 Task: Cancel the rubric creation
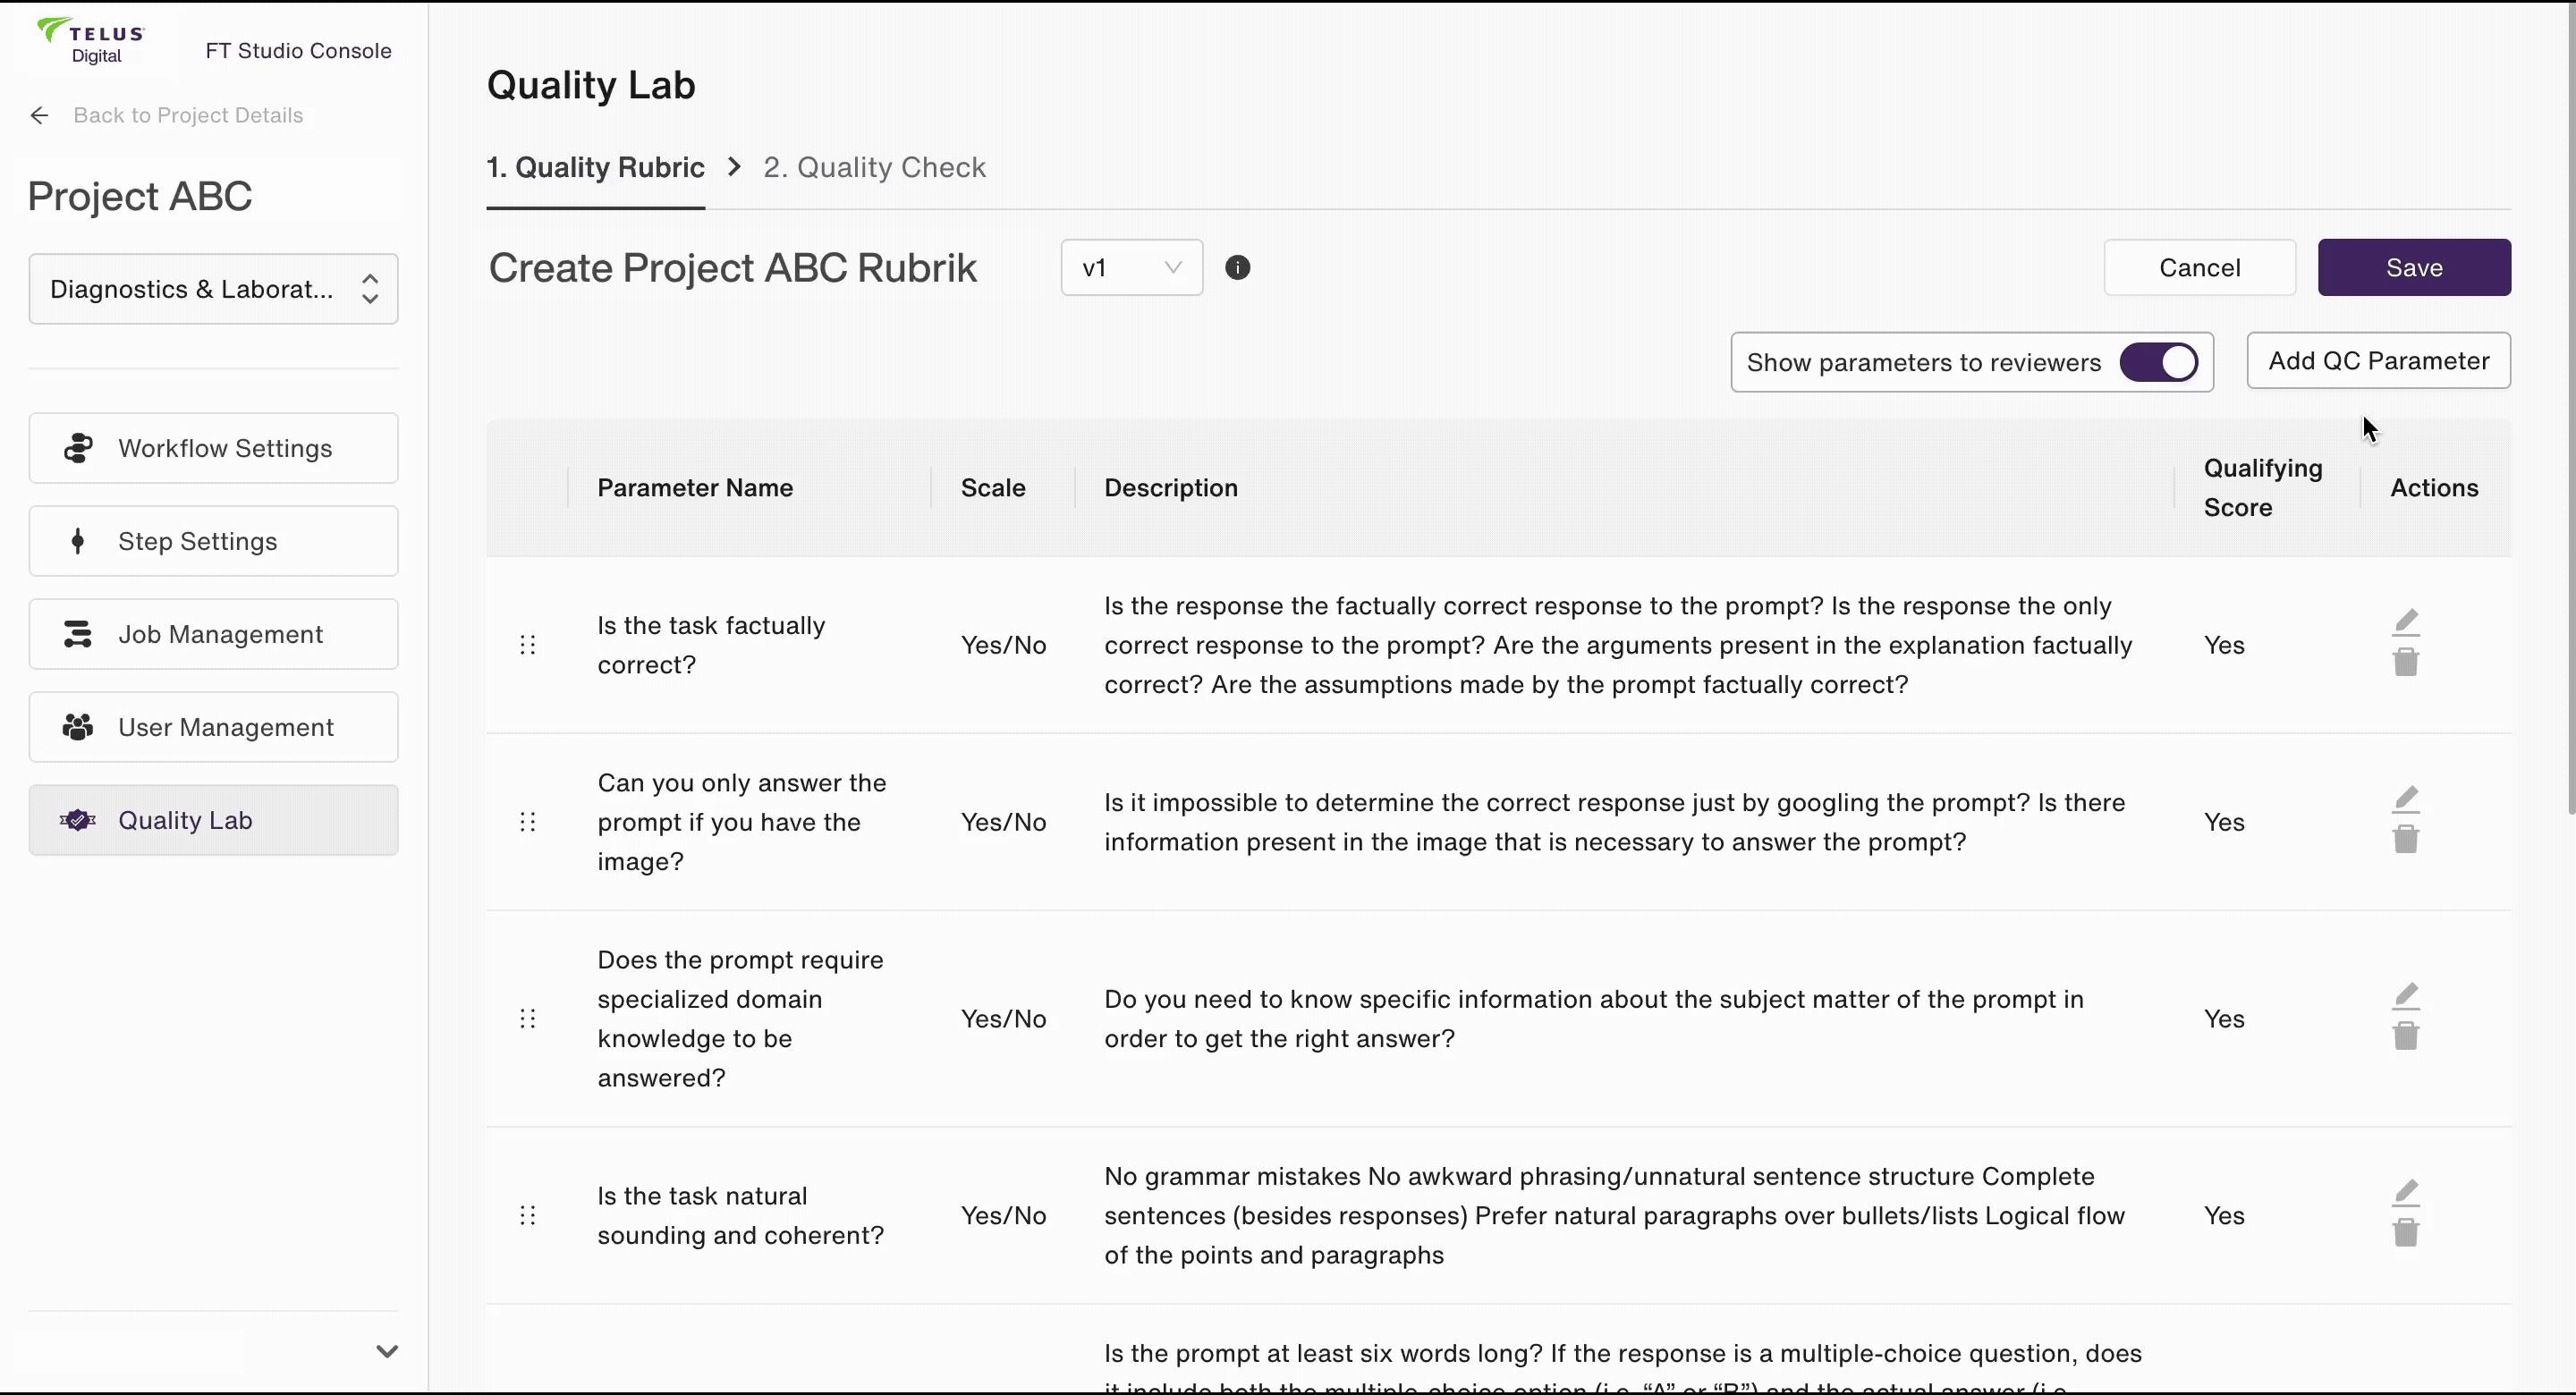point(2199,268)
